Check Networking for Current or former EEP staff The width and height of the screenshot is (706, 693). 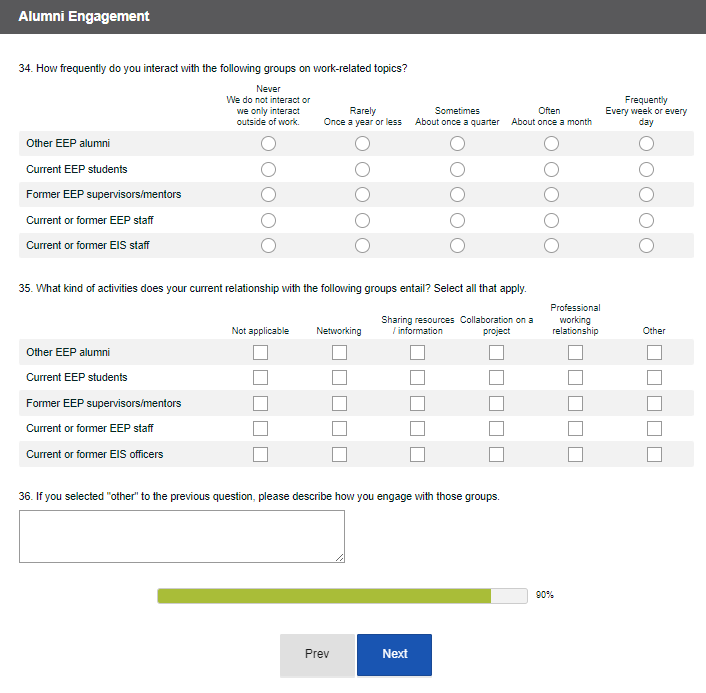pyautogui.click(x=339, y=428)
